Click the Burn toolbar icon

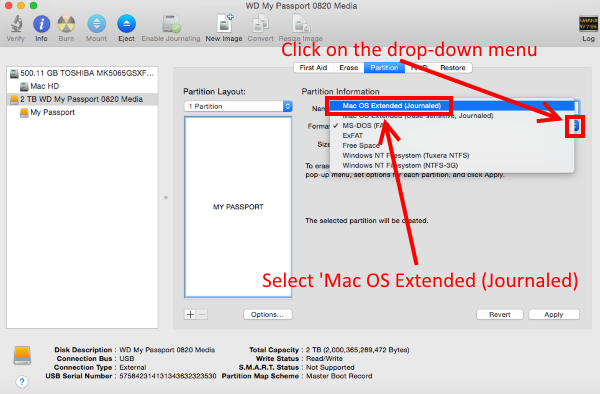pyautogui.click(x=66, y=28)
